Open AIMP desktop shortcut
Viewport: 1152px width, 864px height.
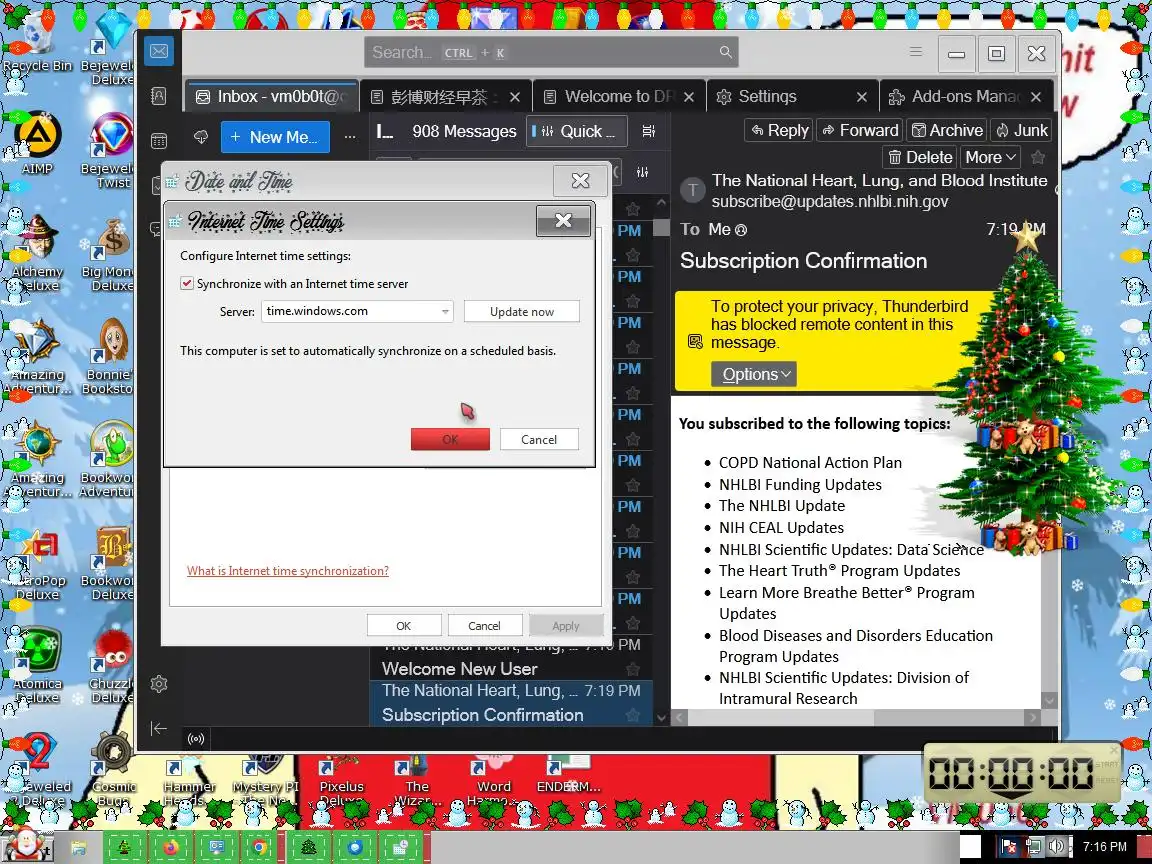pyautogui.click(x=37, y=143)
